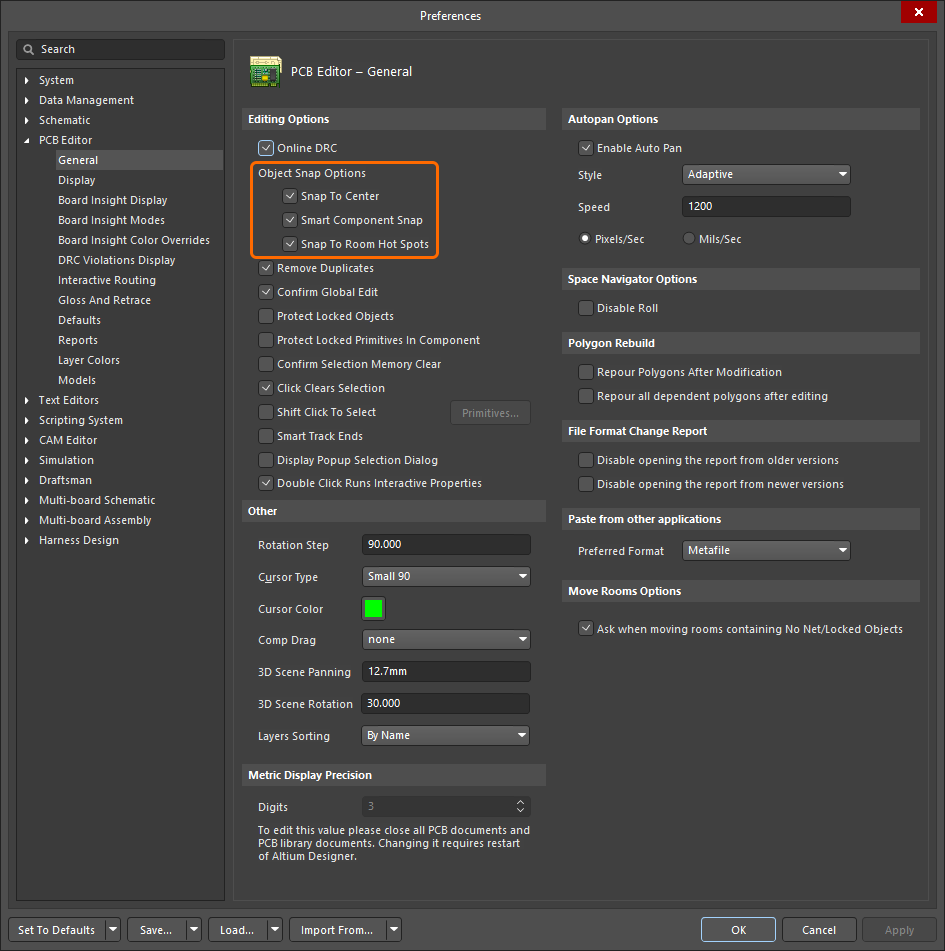Click the 3D Scene Panning field

(446, 671)
